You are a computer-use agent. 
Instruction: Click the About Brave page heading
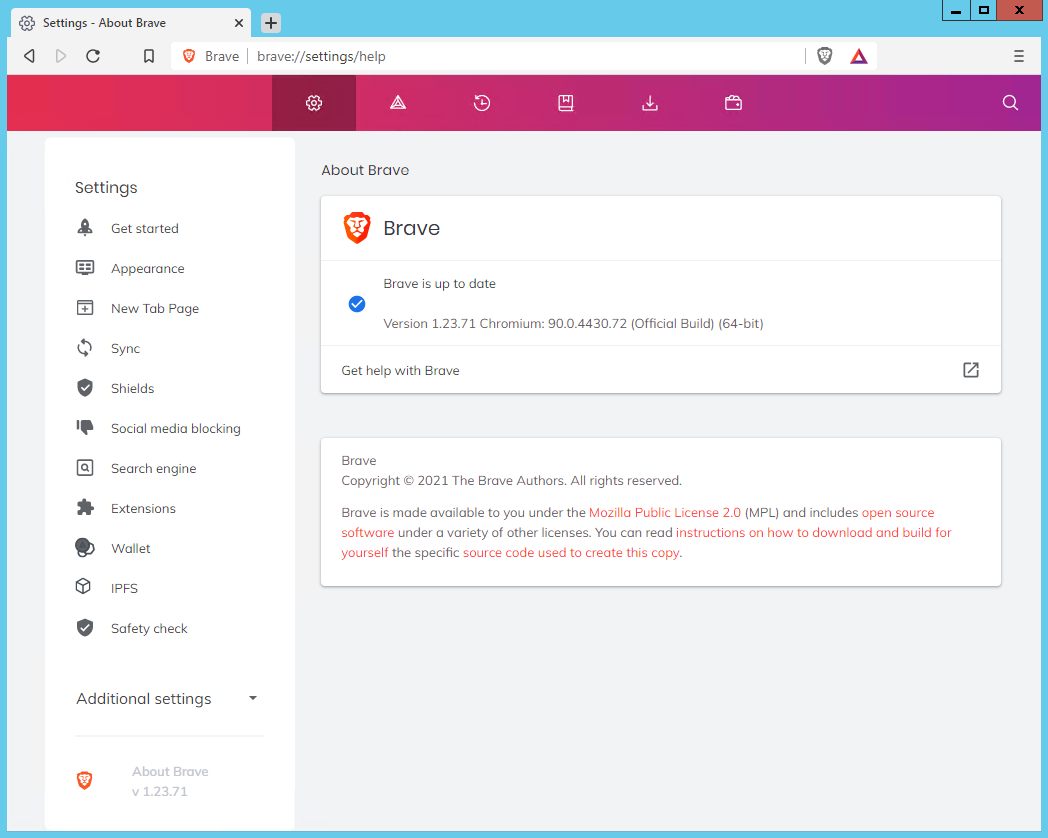365,170
